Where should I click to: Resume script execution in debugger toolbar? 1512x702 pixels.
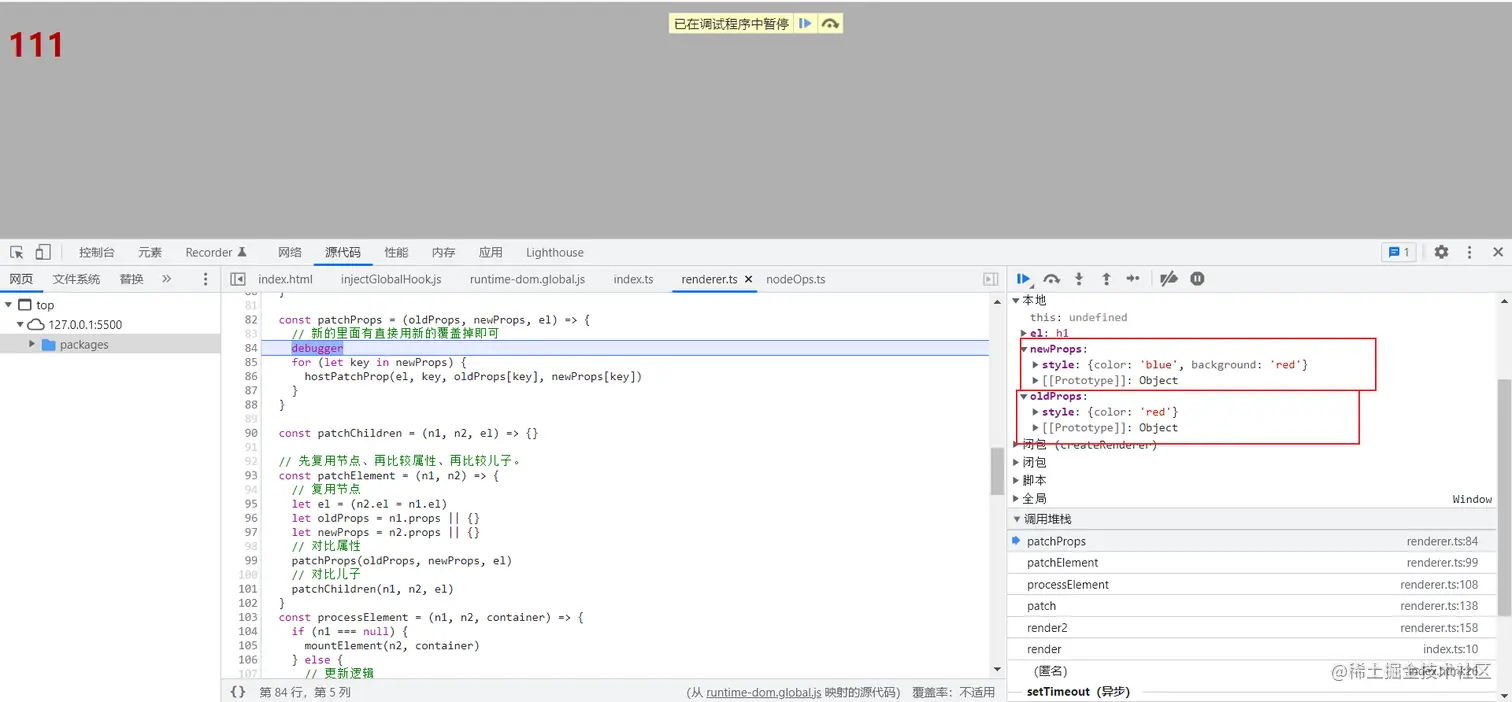tap(1024, 279)
